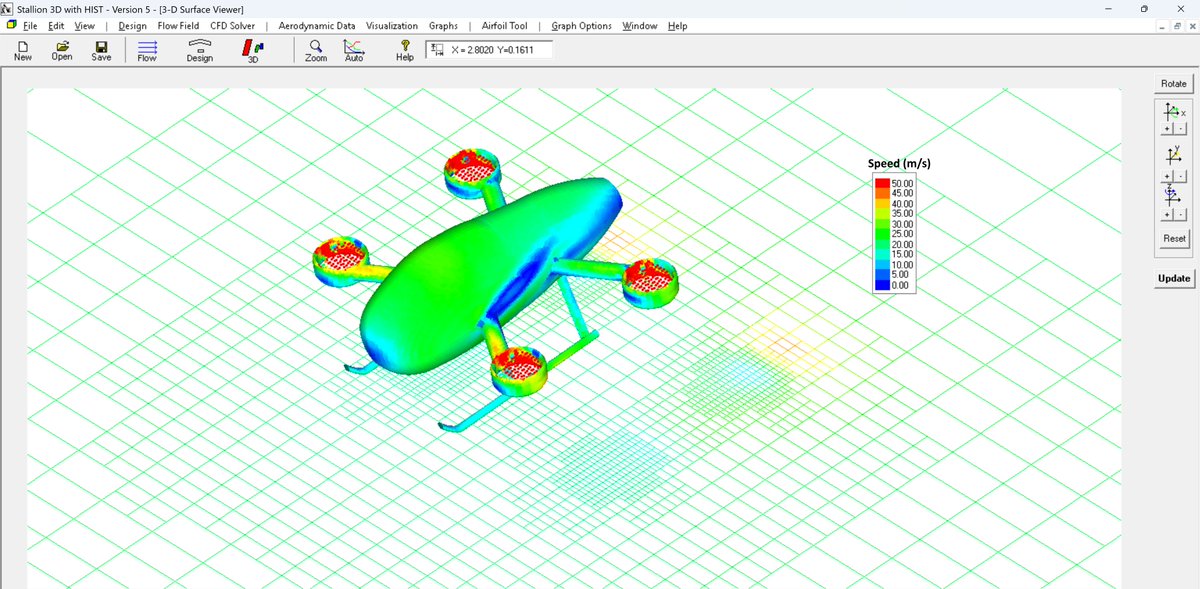1200x589 pixels.
Task: Click the red 50.00 legend color band
Action: 882,184
